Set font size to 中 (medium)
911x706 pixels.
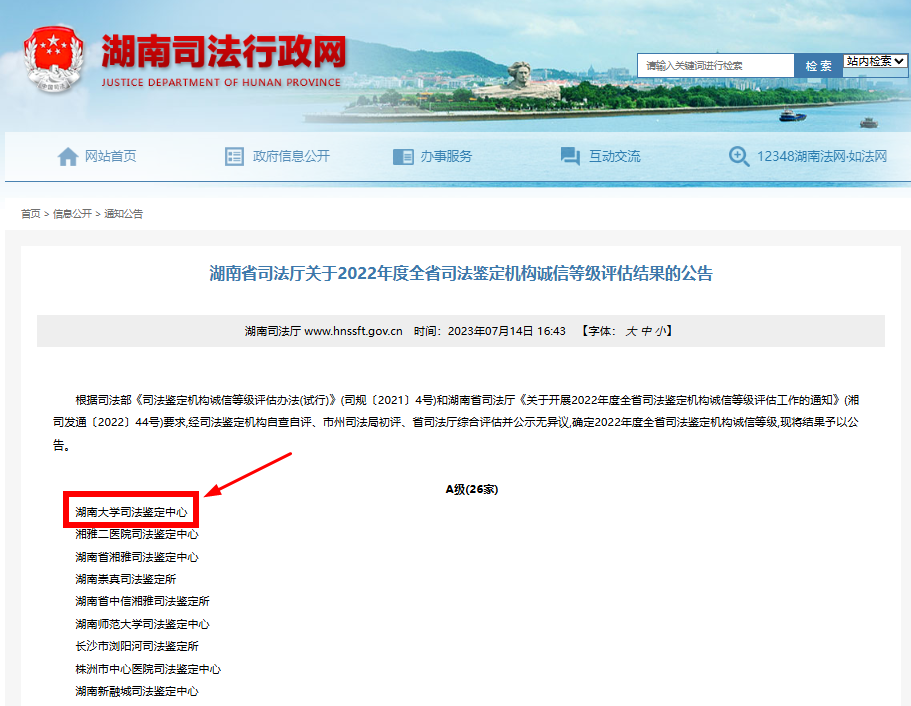tap(646, 331)
